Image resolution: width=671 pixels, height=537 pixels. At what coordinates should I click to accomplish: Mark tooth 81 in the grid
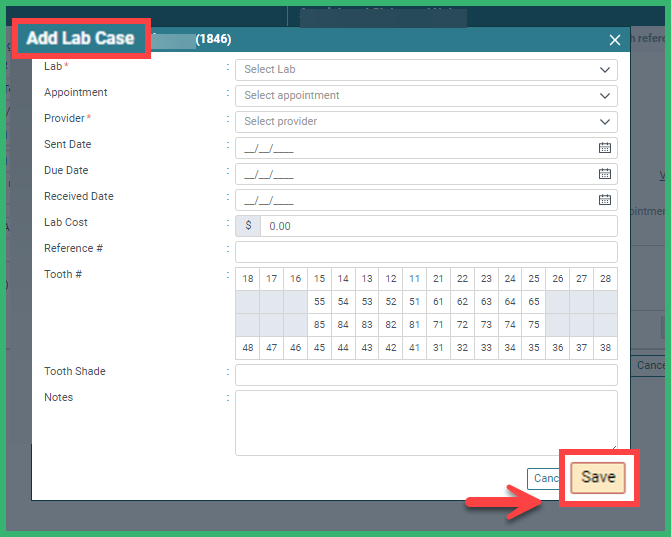[x=414, y=325]
